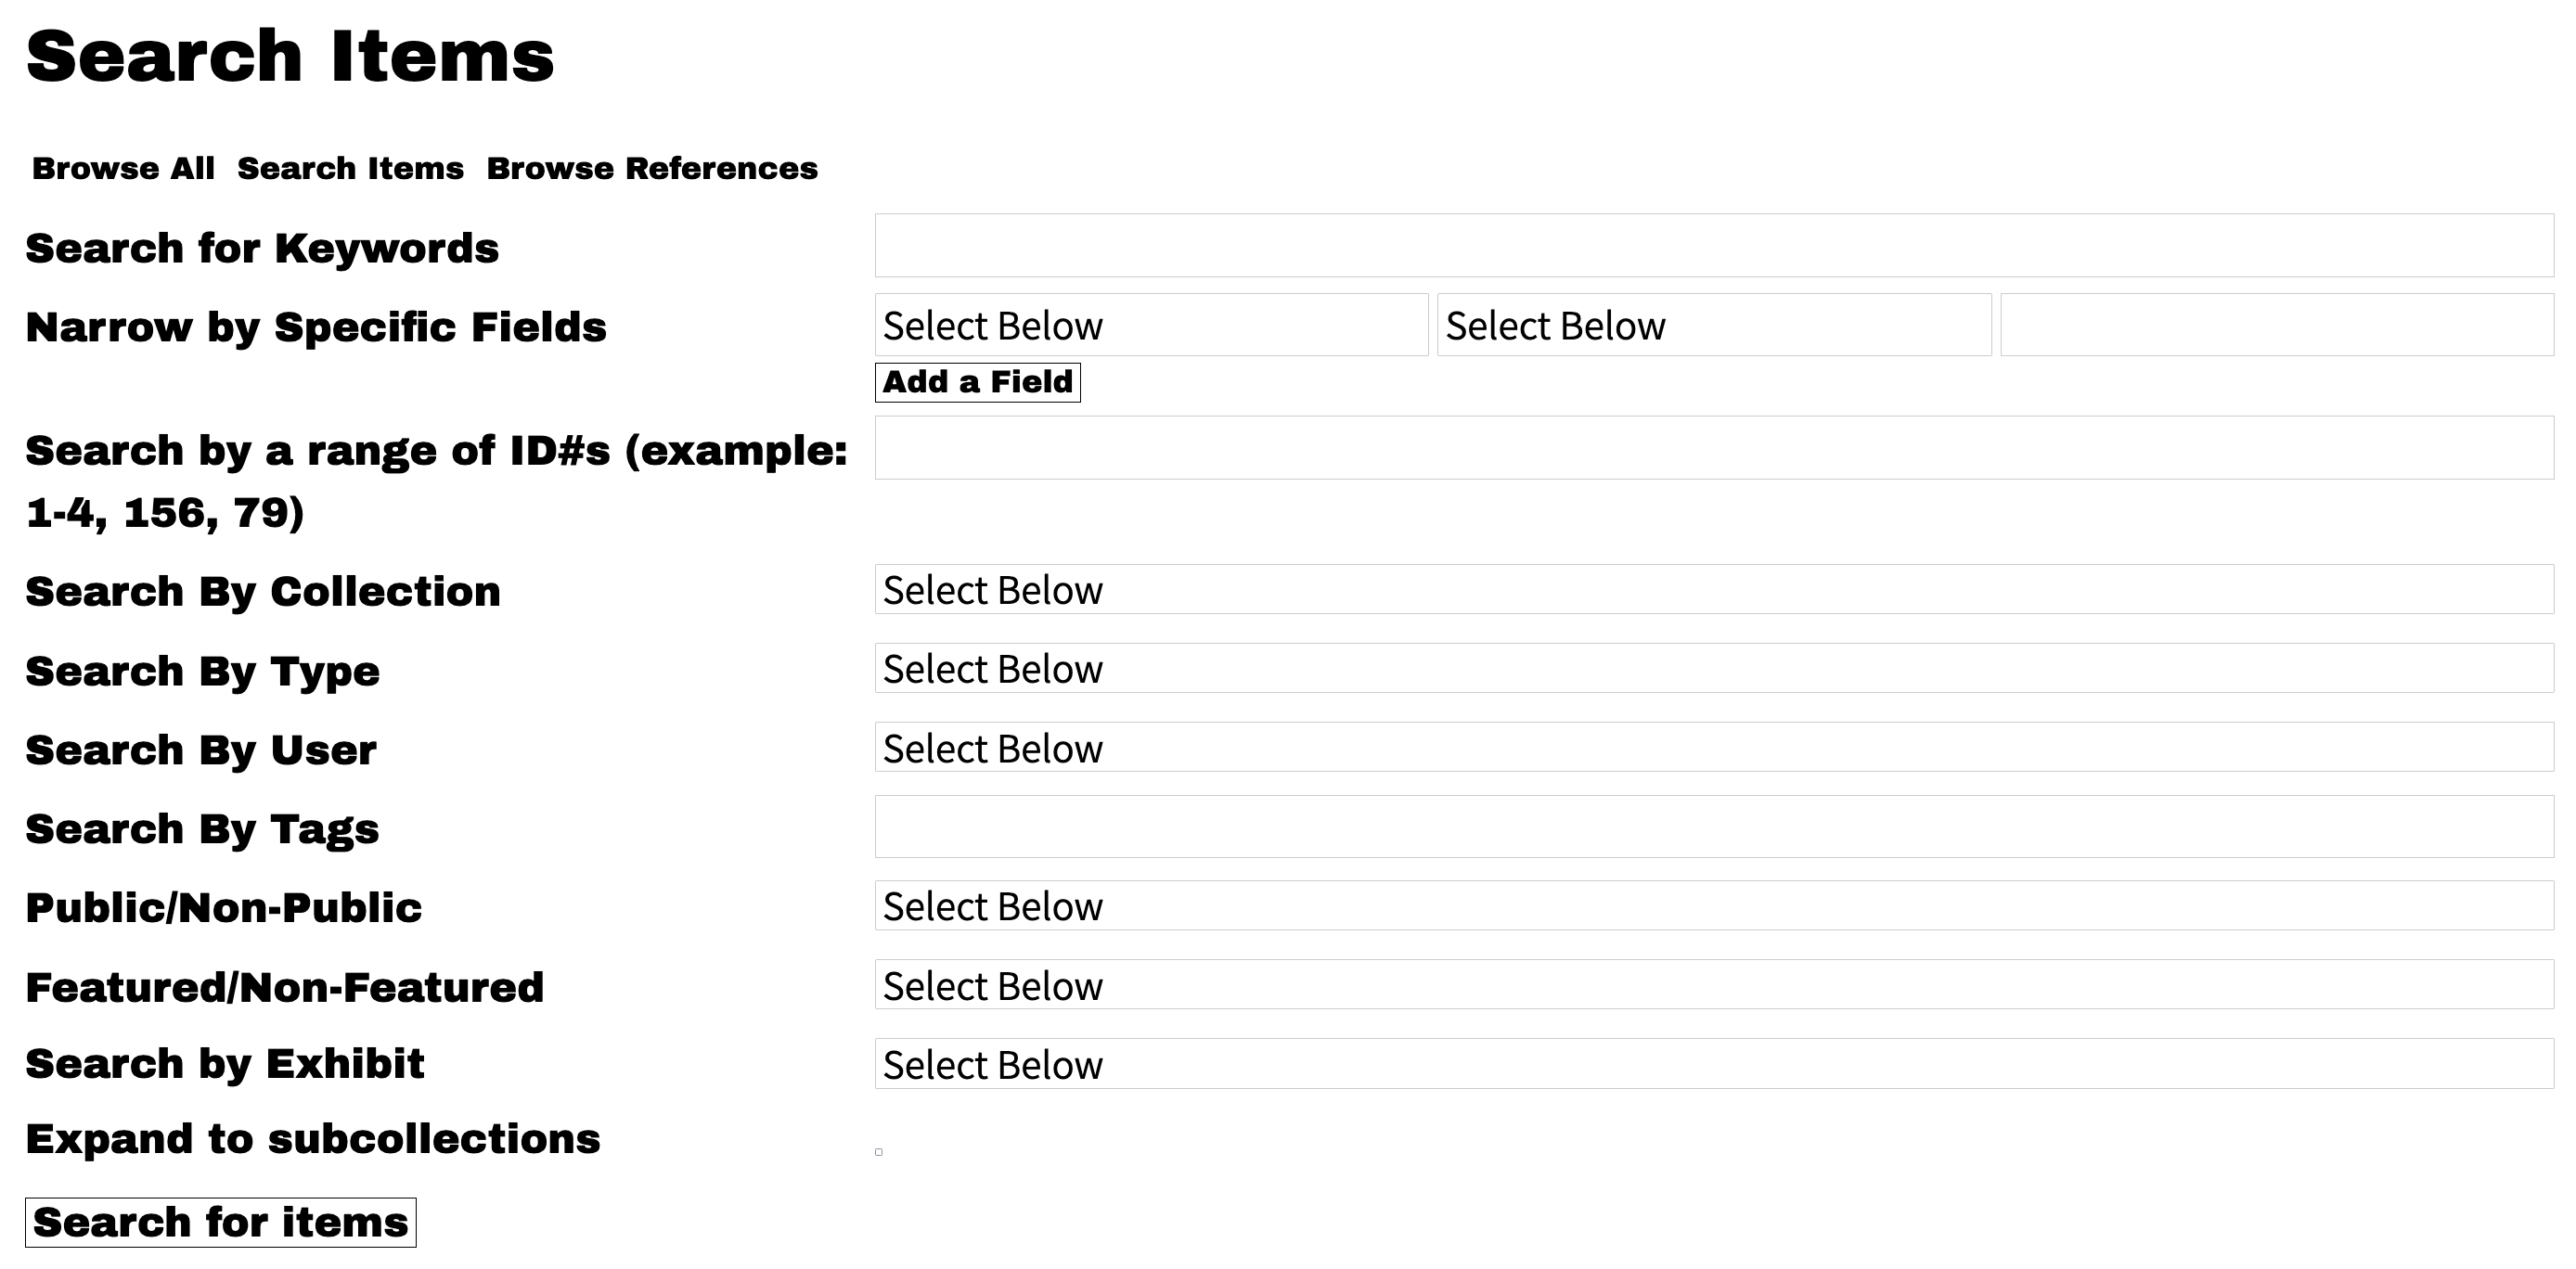This screenshot has height=1269, width=2576.
Task: Open the Public/Non-Public dropdown
Action: coord(1714,905)
